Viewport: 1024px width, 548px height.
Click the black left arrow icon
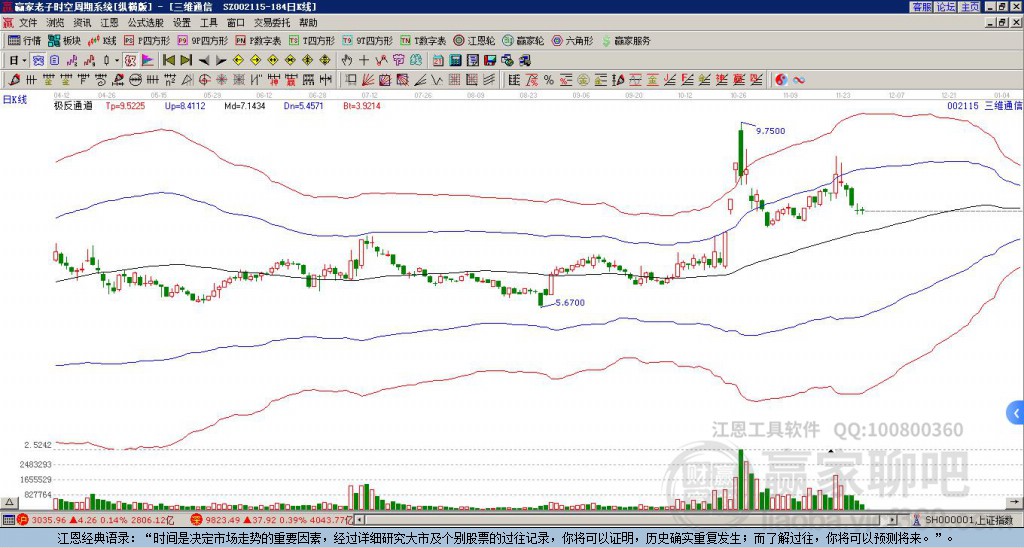204,61
